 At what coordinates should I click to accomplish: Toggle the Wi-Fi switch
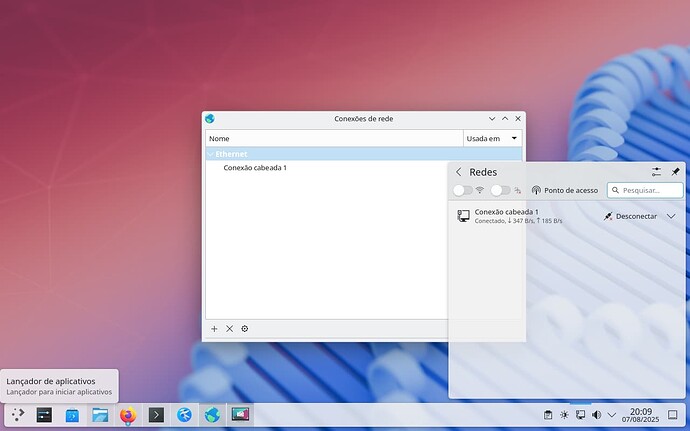coord(462,190)
